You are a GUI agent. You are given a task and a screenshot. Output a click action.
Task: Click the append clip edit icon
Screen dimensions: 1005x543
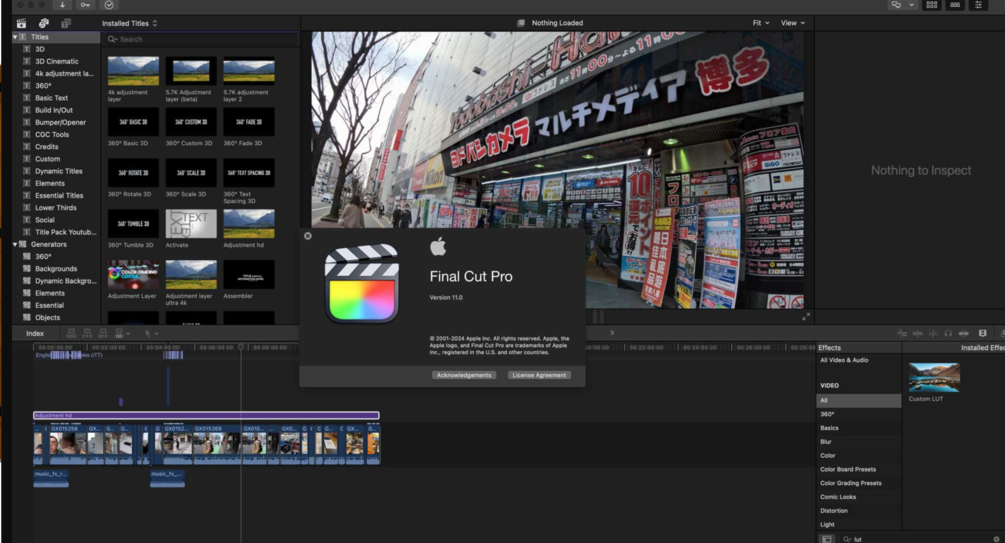tap(103, 333)
